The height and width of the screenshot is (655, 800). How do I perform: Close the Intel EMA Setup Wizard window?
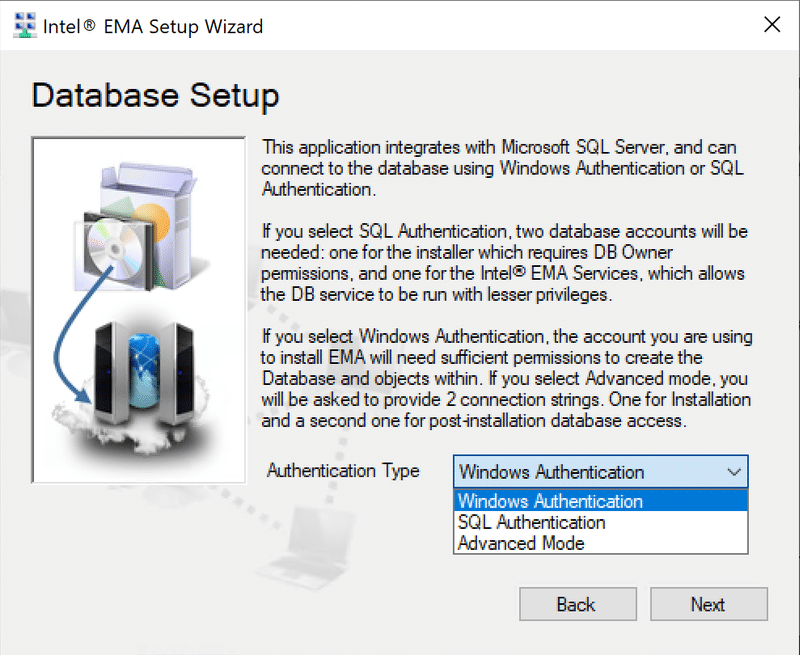pyautogui.click(x=771, y=26)
